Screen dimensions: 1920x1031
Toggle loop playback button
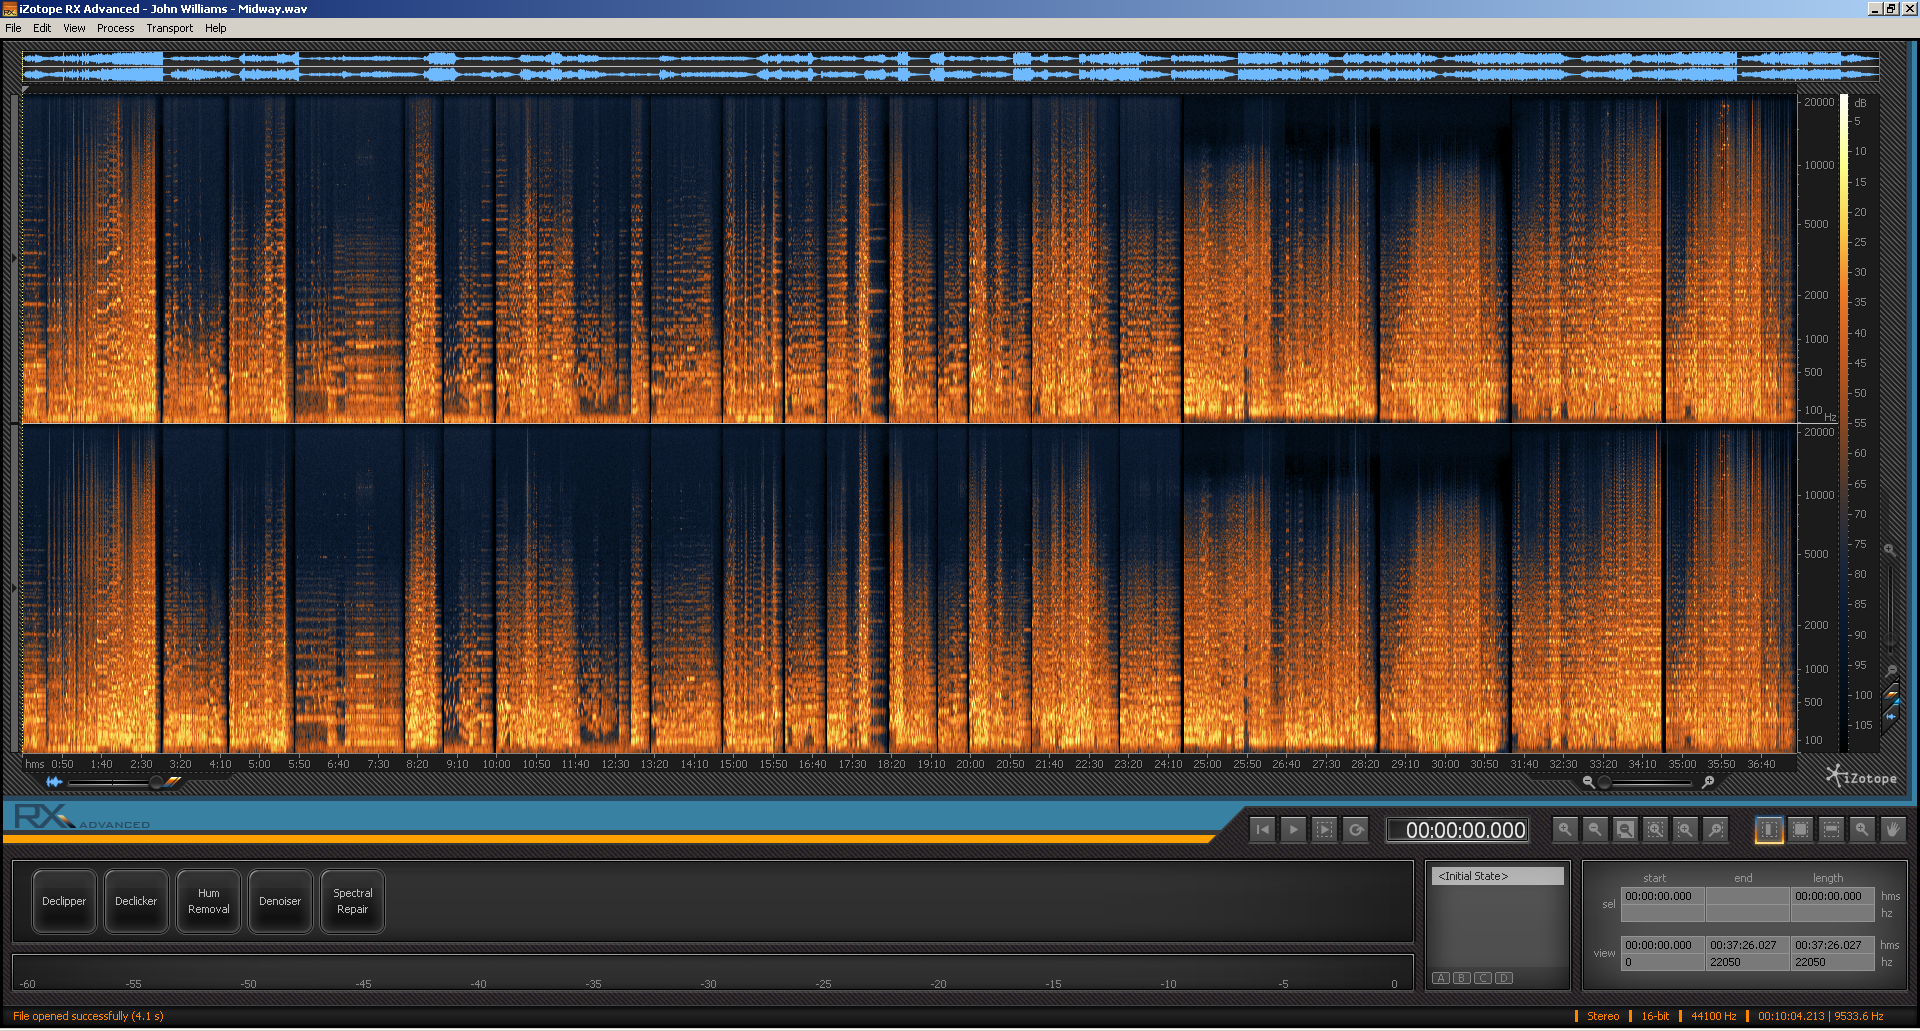pos(1356,829)
